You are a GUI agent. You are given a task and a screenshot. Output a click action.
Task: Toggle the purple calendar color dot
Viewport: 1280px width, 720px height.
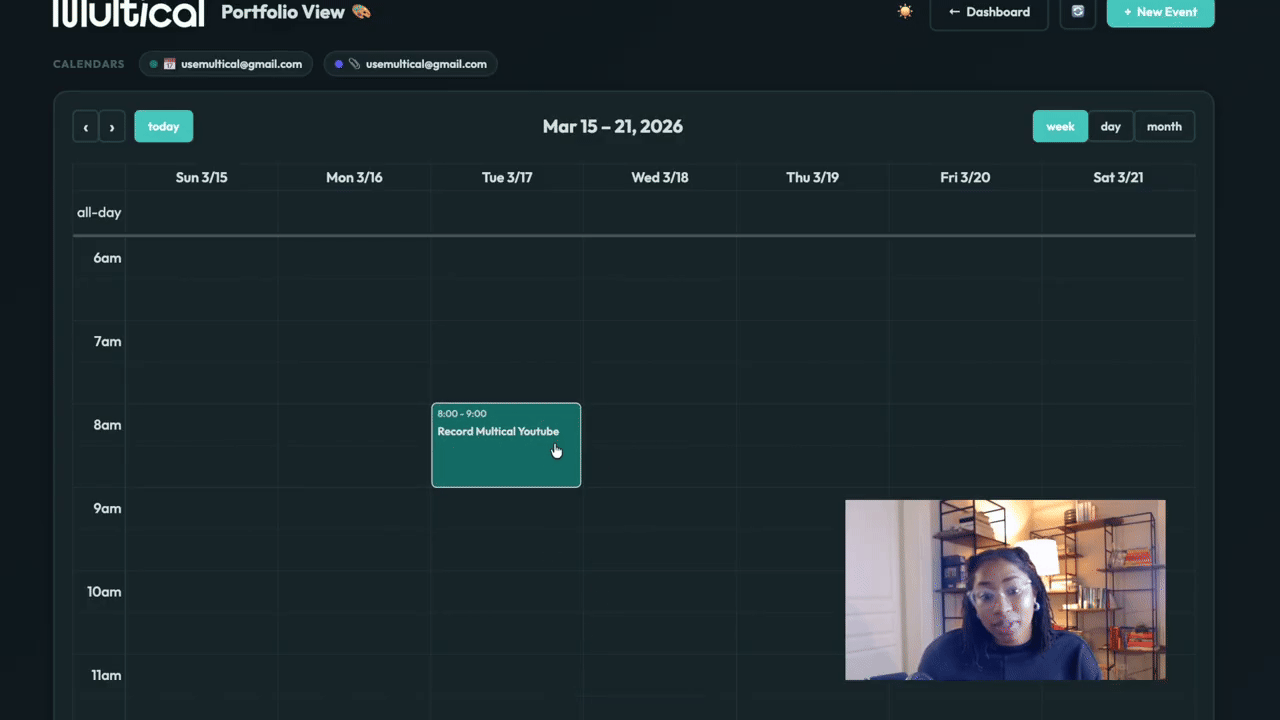click(339, 63)
